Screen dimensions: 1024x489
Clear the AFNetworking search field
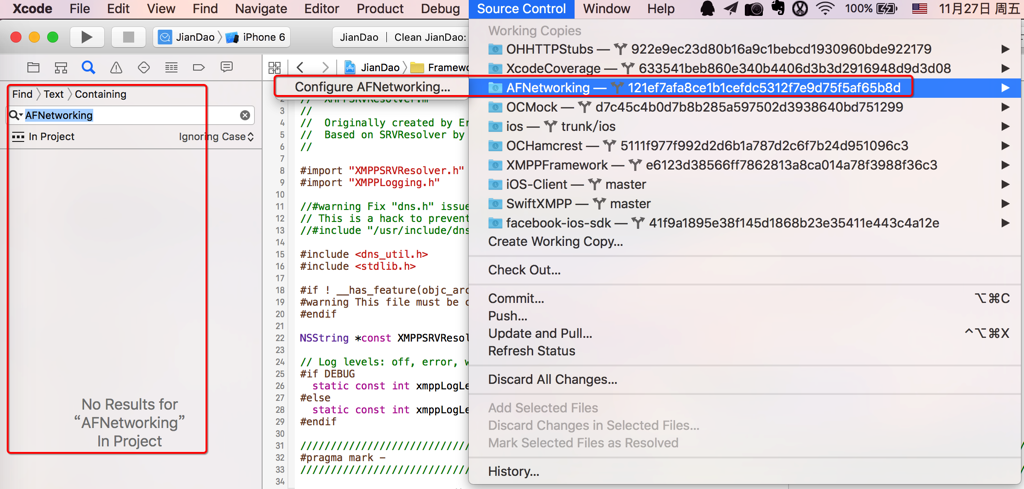(x=245, y=115)
